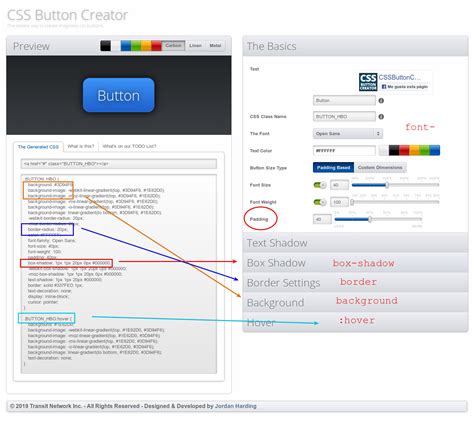This screenshot has height=429, width=474.
Task: Click the Font Weight value box
Action: click(339, 202)
